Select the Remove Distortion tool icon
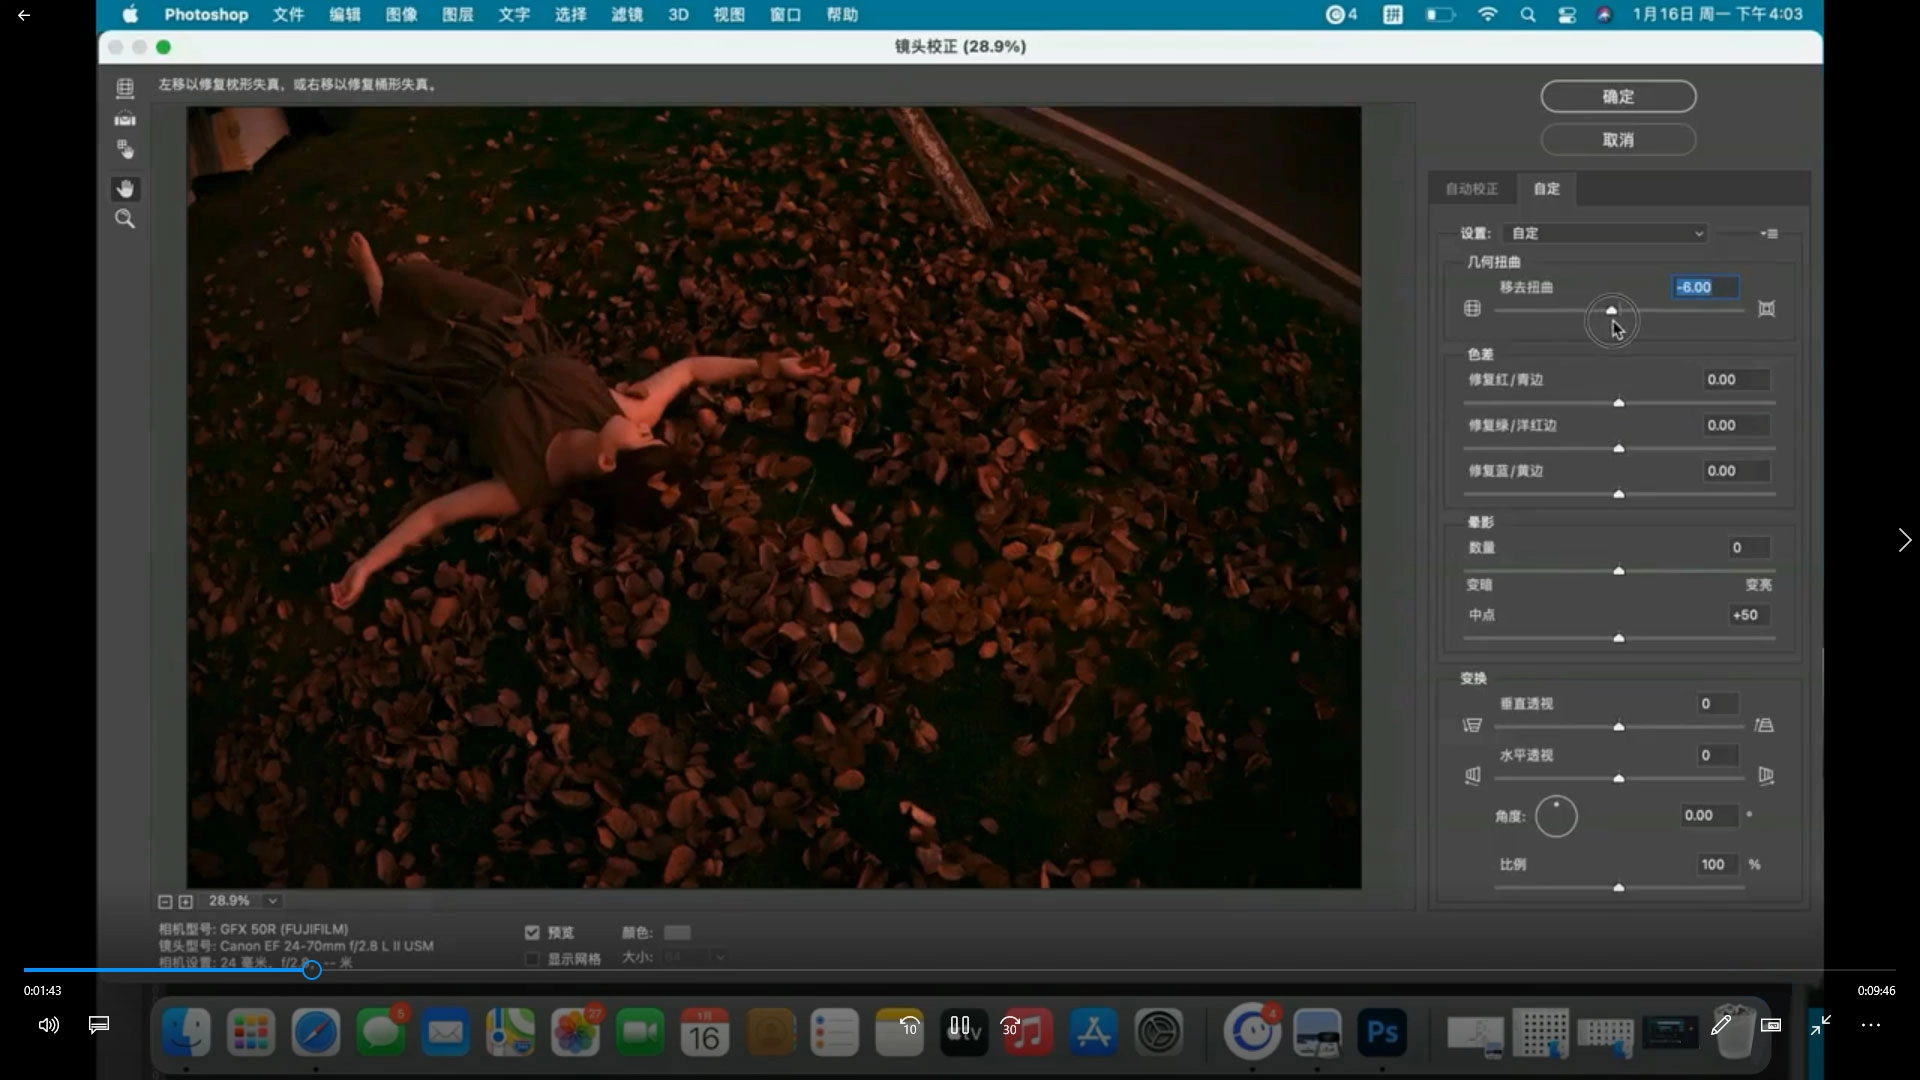Image resolution: width=1920 pixels, height=1080 pixels. point(125,88)
